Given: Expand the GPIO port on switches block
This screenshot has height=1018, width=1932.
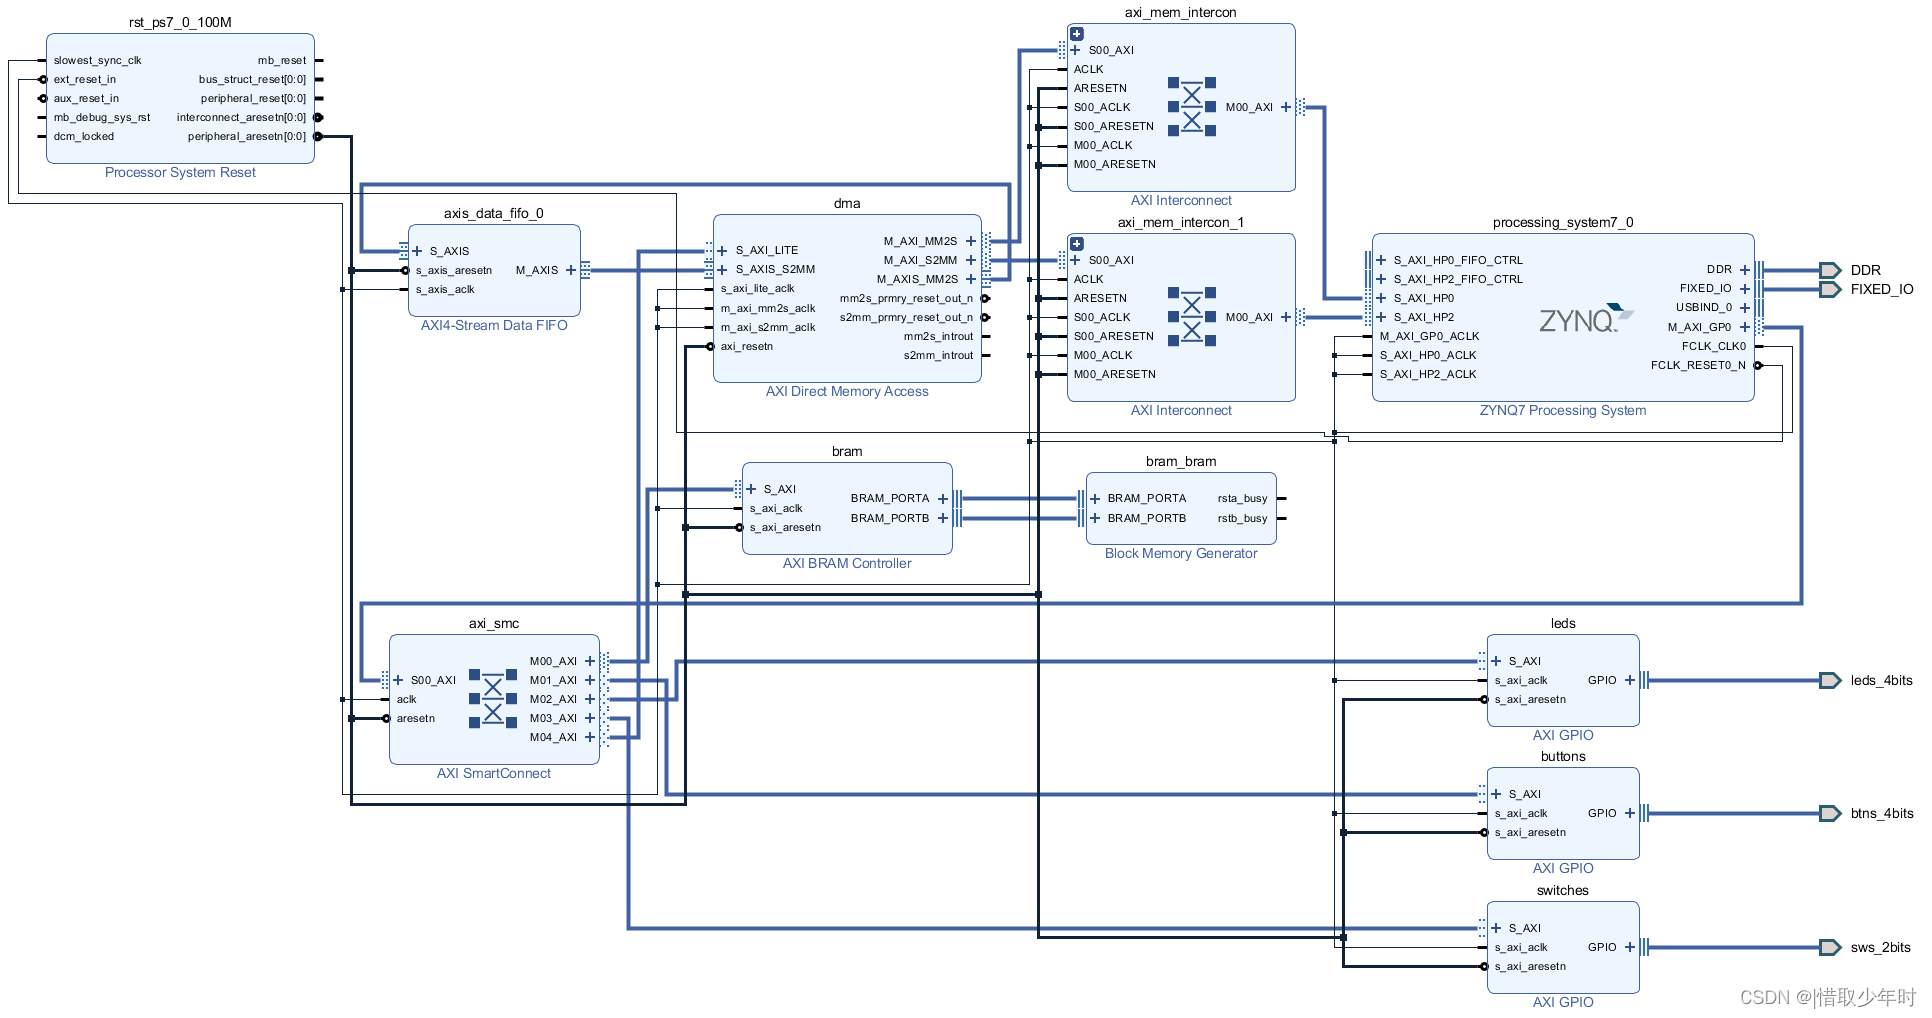Looking at the screenshot, I should [1630, 947].
